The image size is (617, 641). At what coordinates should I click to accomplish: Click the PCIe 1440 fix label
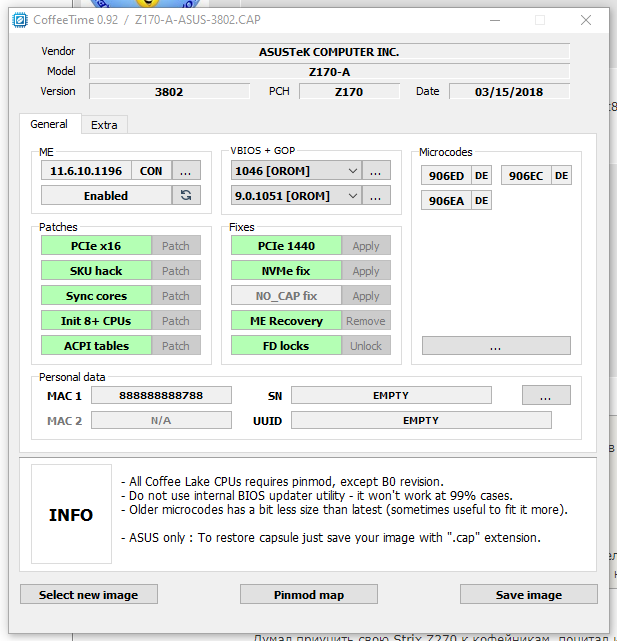286,246
